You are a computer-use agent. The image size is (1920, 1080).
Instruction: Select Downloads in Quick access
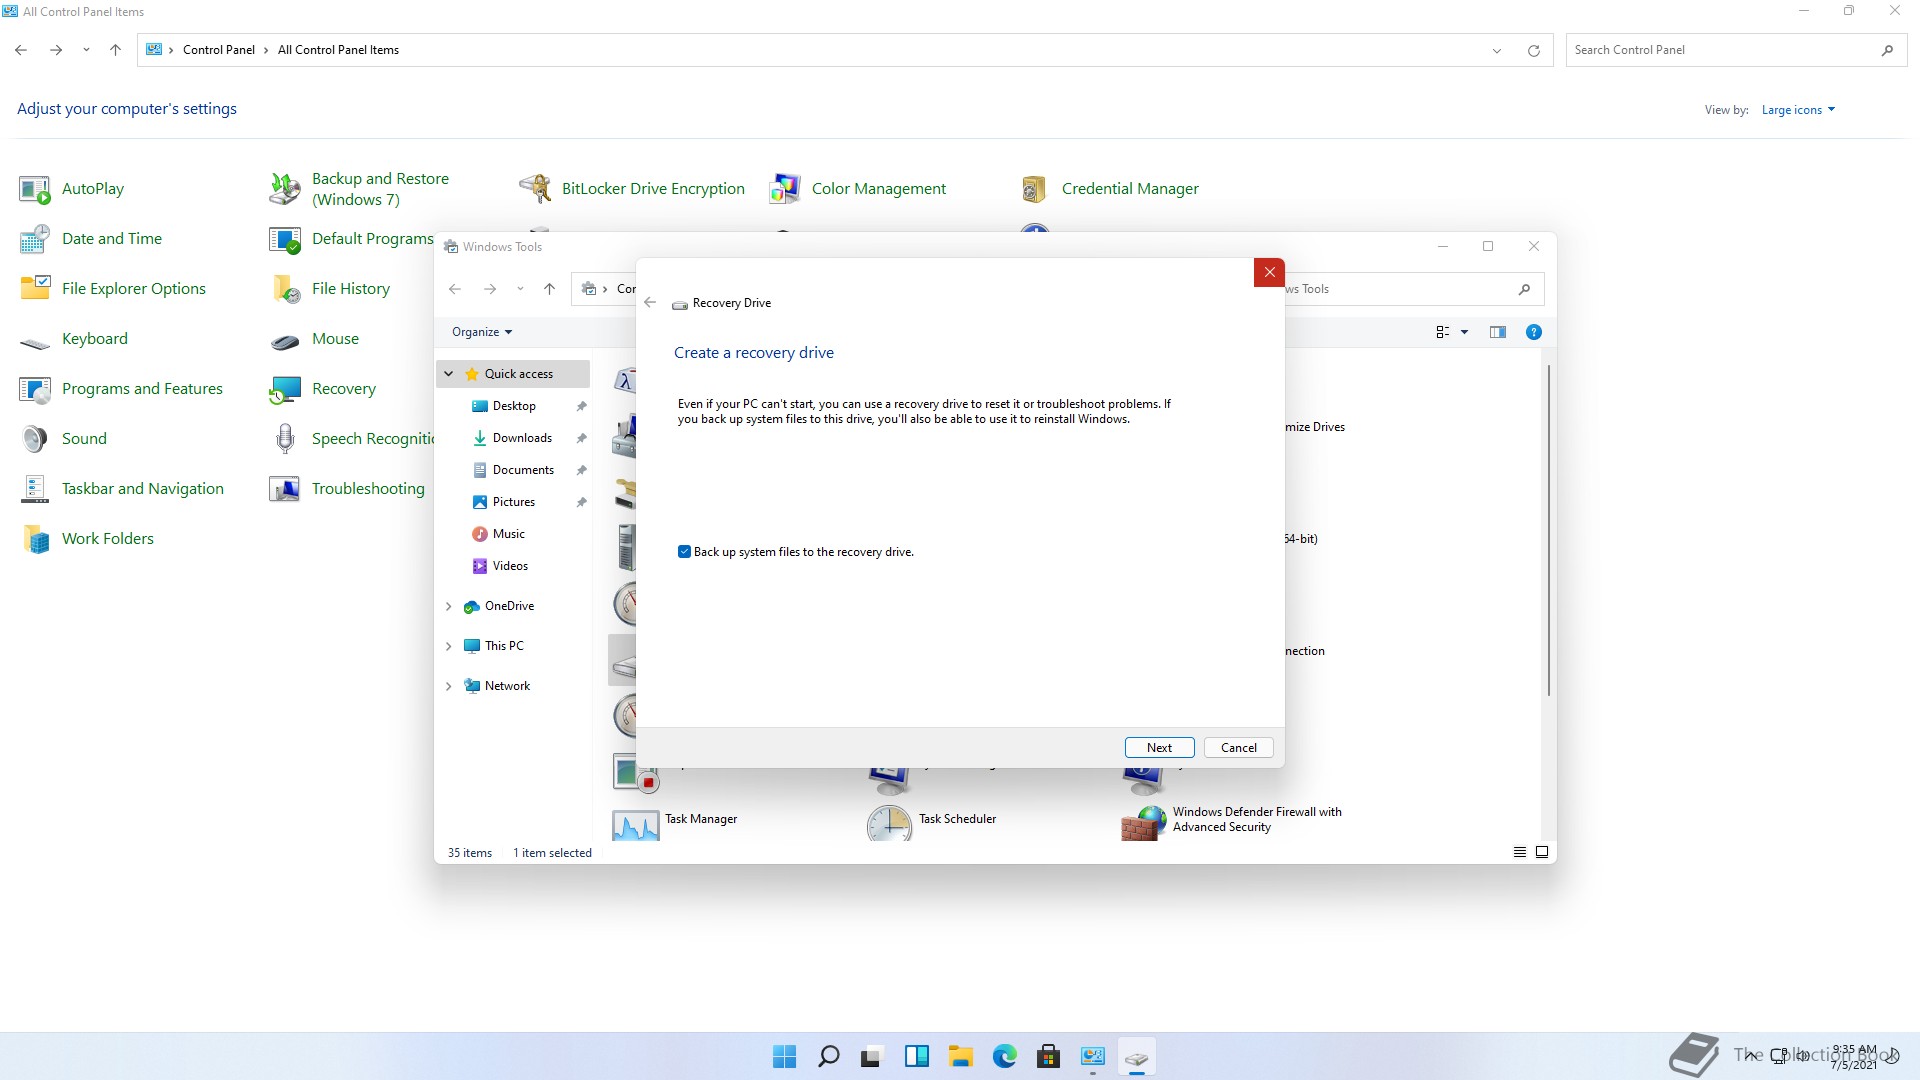coord(522,438)
